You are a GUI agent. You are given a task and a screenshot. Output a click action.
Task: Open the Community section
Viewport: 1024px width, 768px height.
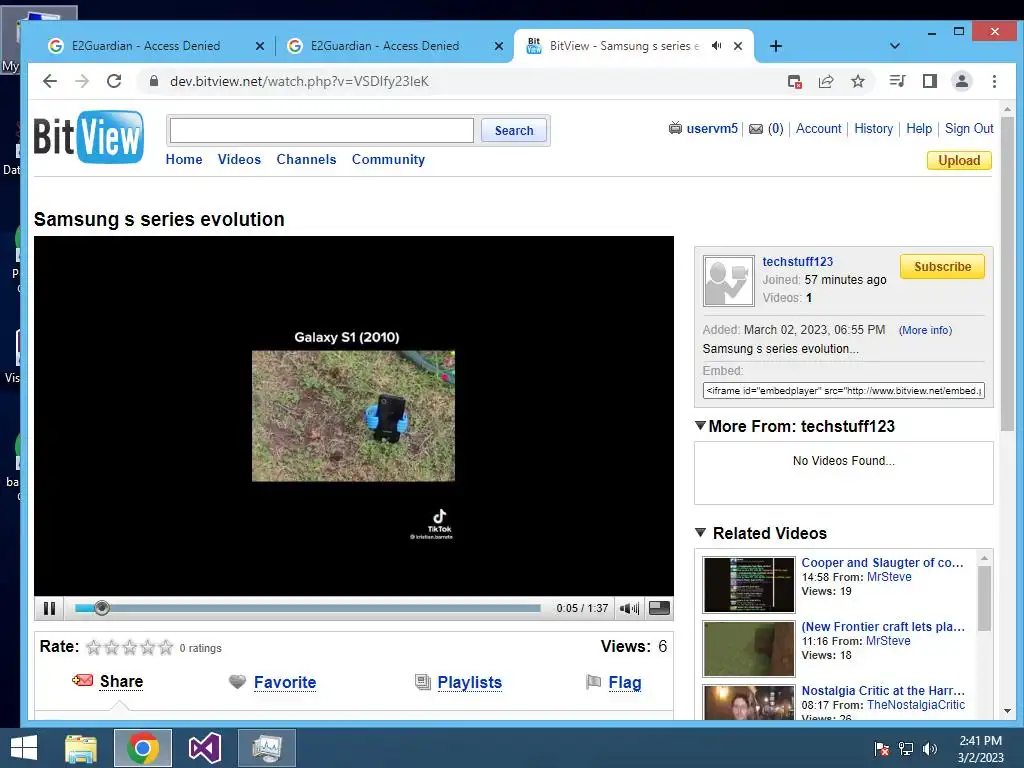[x=388, y=159]
